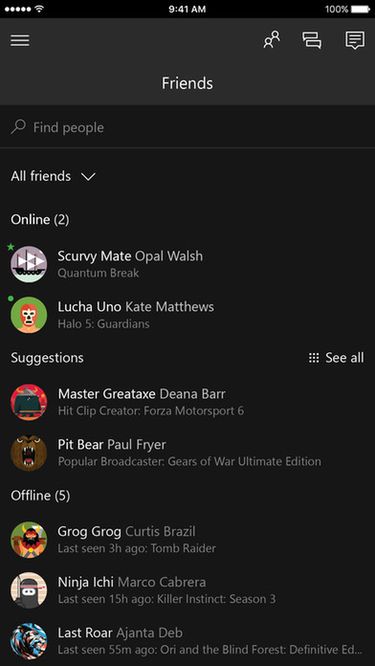Tap the Suggestions section header
Viewport: 375px width, 666px height.
tap(47, 358)
